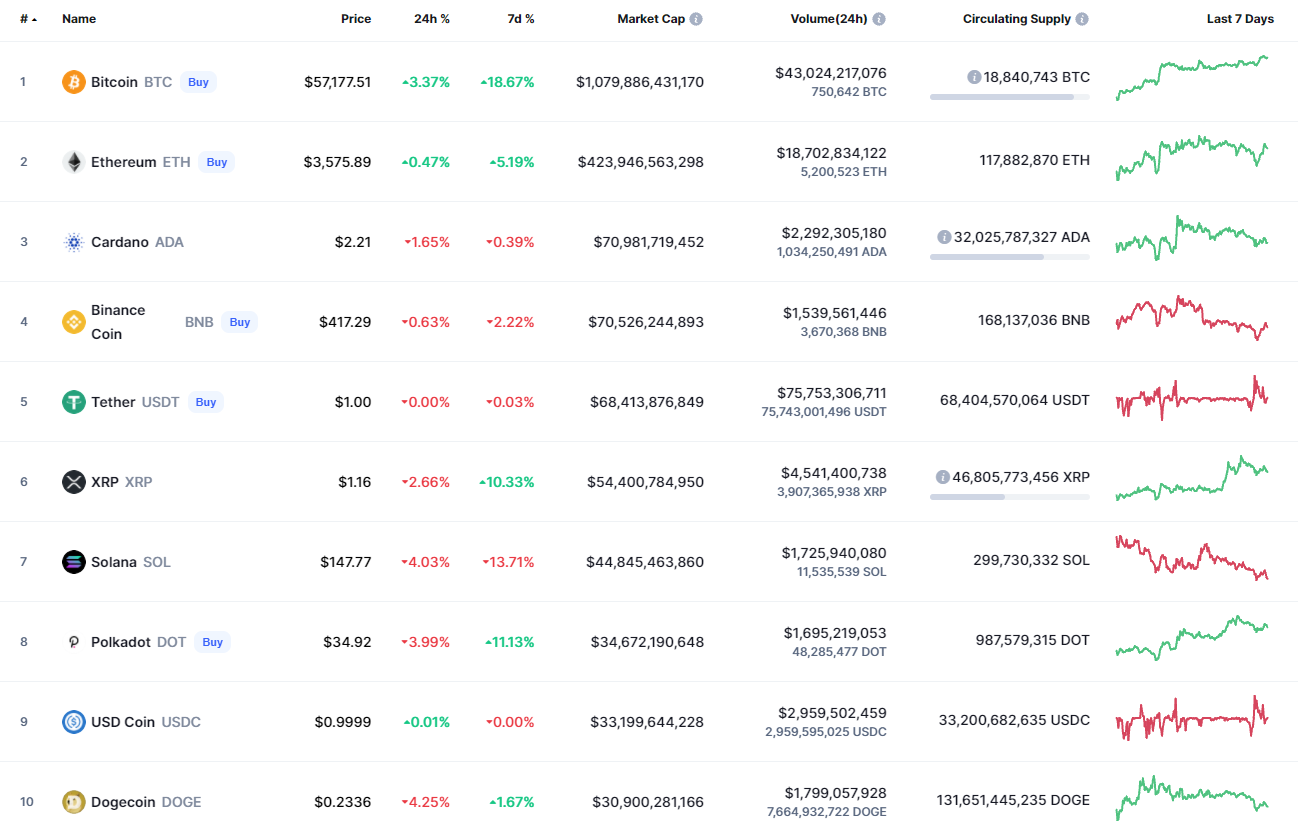Click Bitcoin price $57,177.51
This screenshot has width=1298, height=837.
click(338, 82)
